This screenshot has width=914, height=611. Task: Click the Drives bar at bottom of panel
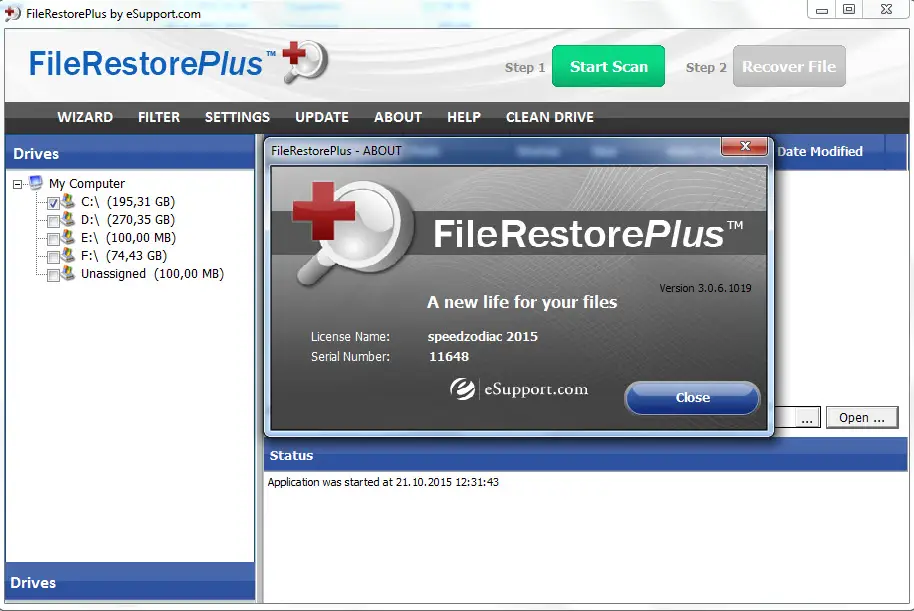pos(130,582)
